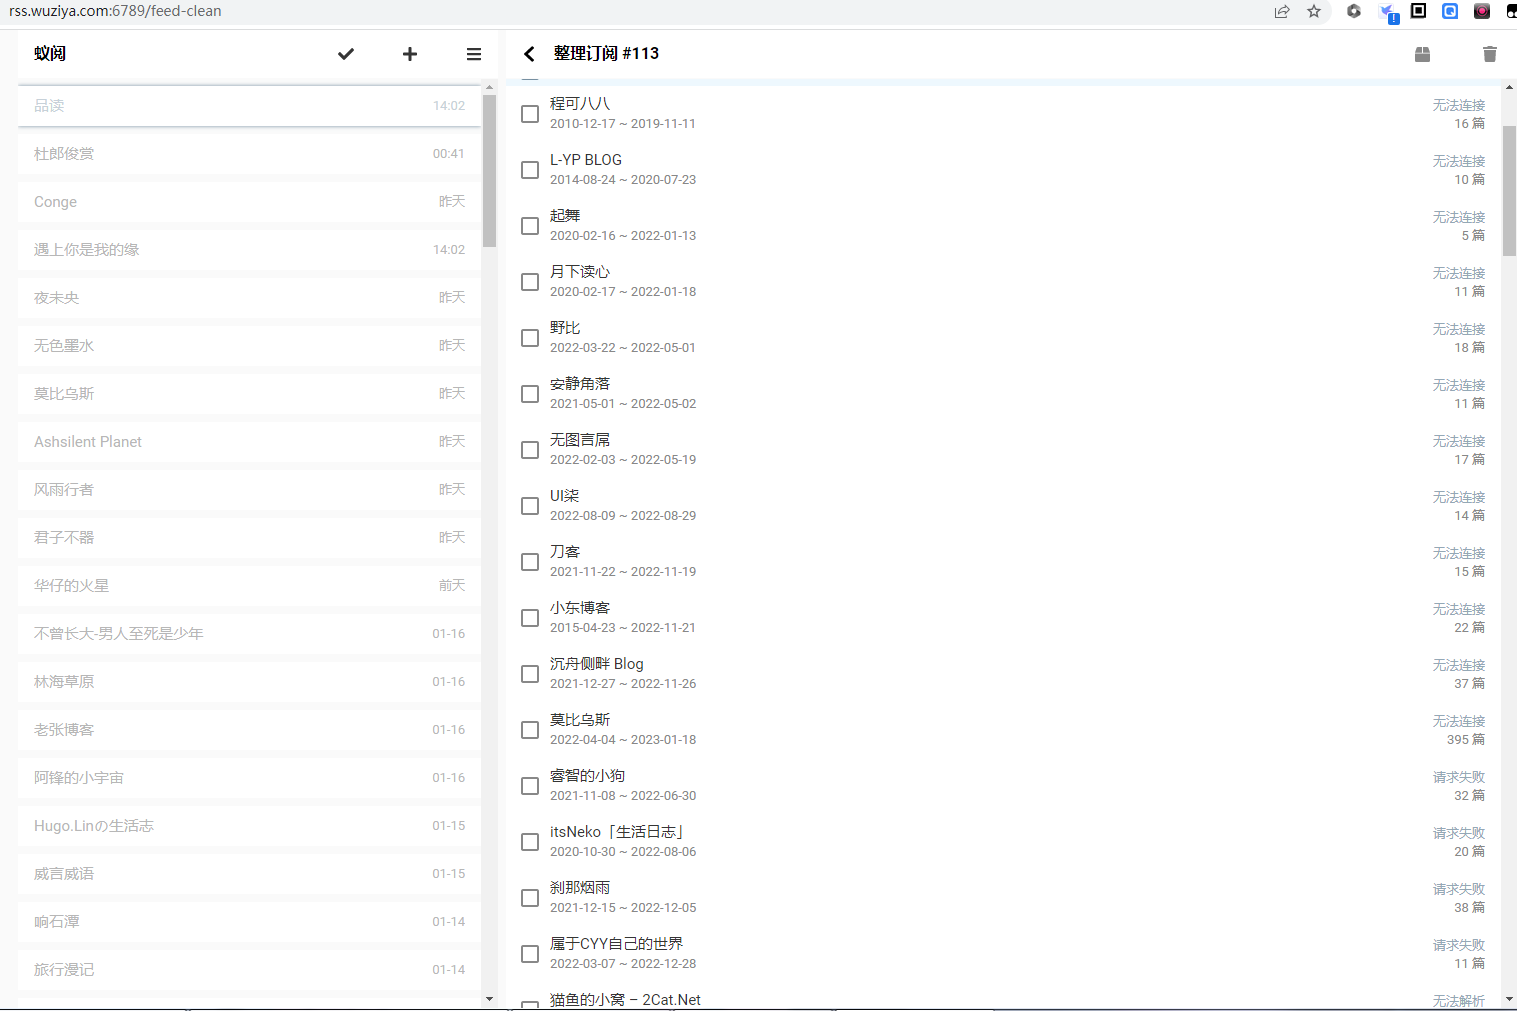This screenshot has width=1517, height=1011.
Task: Open the 杜郎俊赏 feed in sidebar
Action: (x=64, y=154)
